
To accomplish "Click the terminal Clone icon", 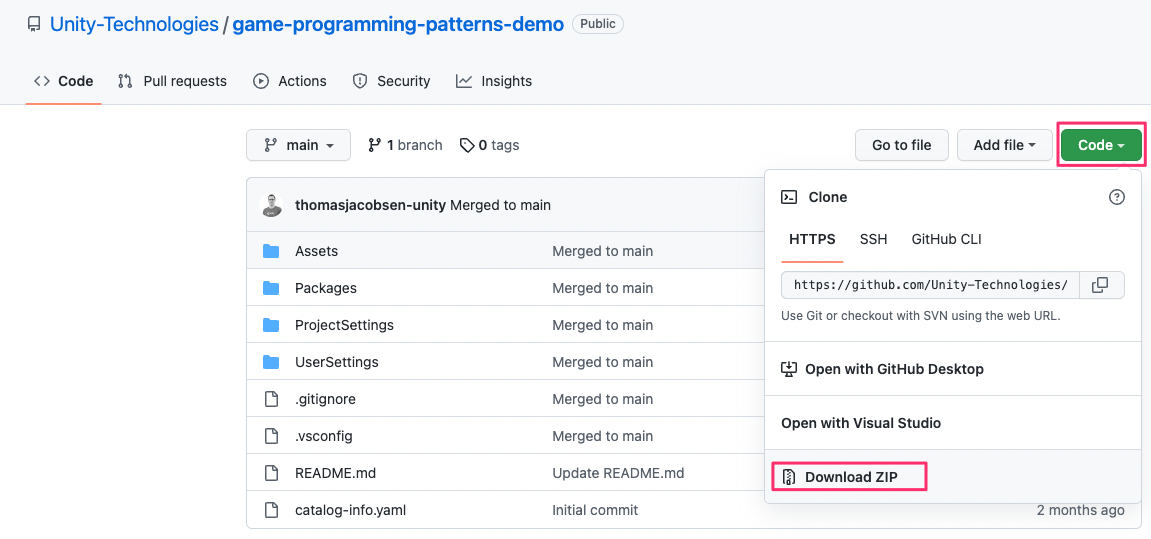I will [x=789, y=197].
